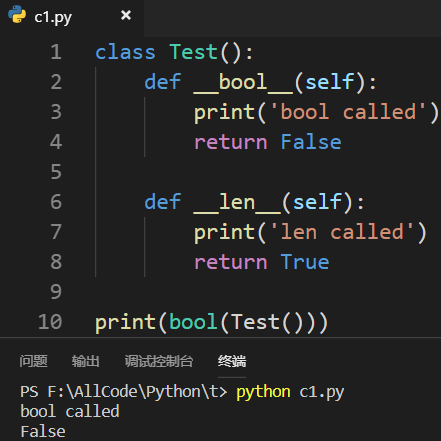Click the '__bool__' method name
Screen dimensions: 441x441
pyautogui.click(x=244, y=82)
